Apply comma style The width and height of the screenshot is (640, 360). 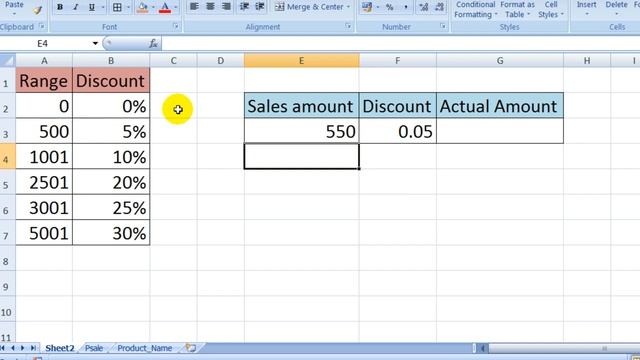click(405, 7)
